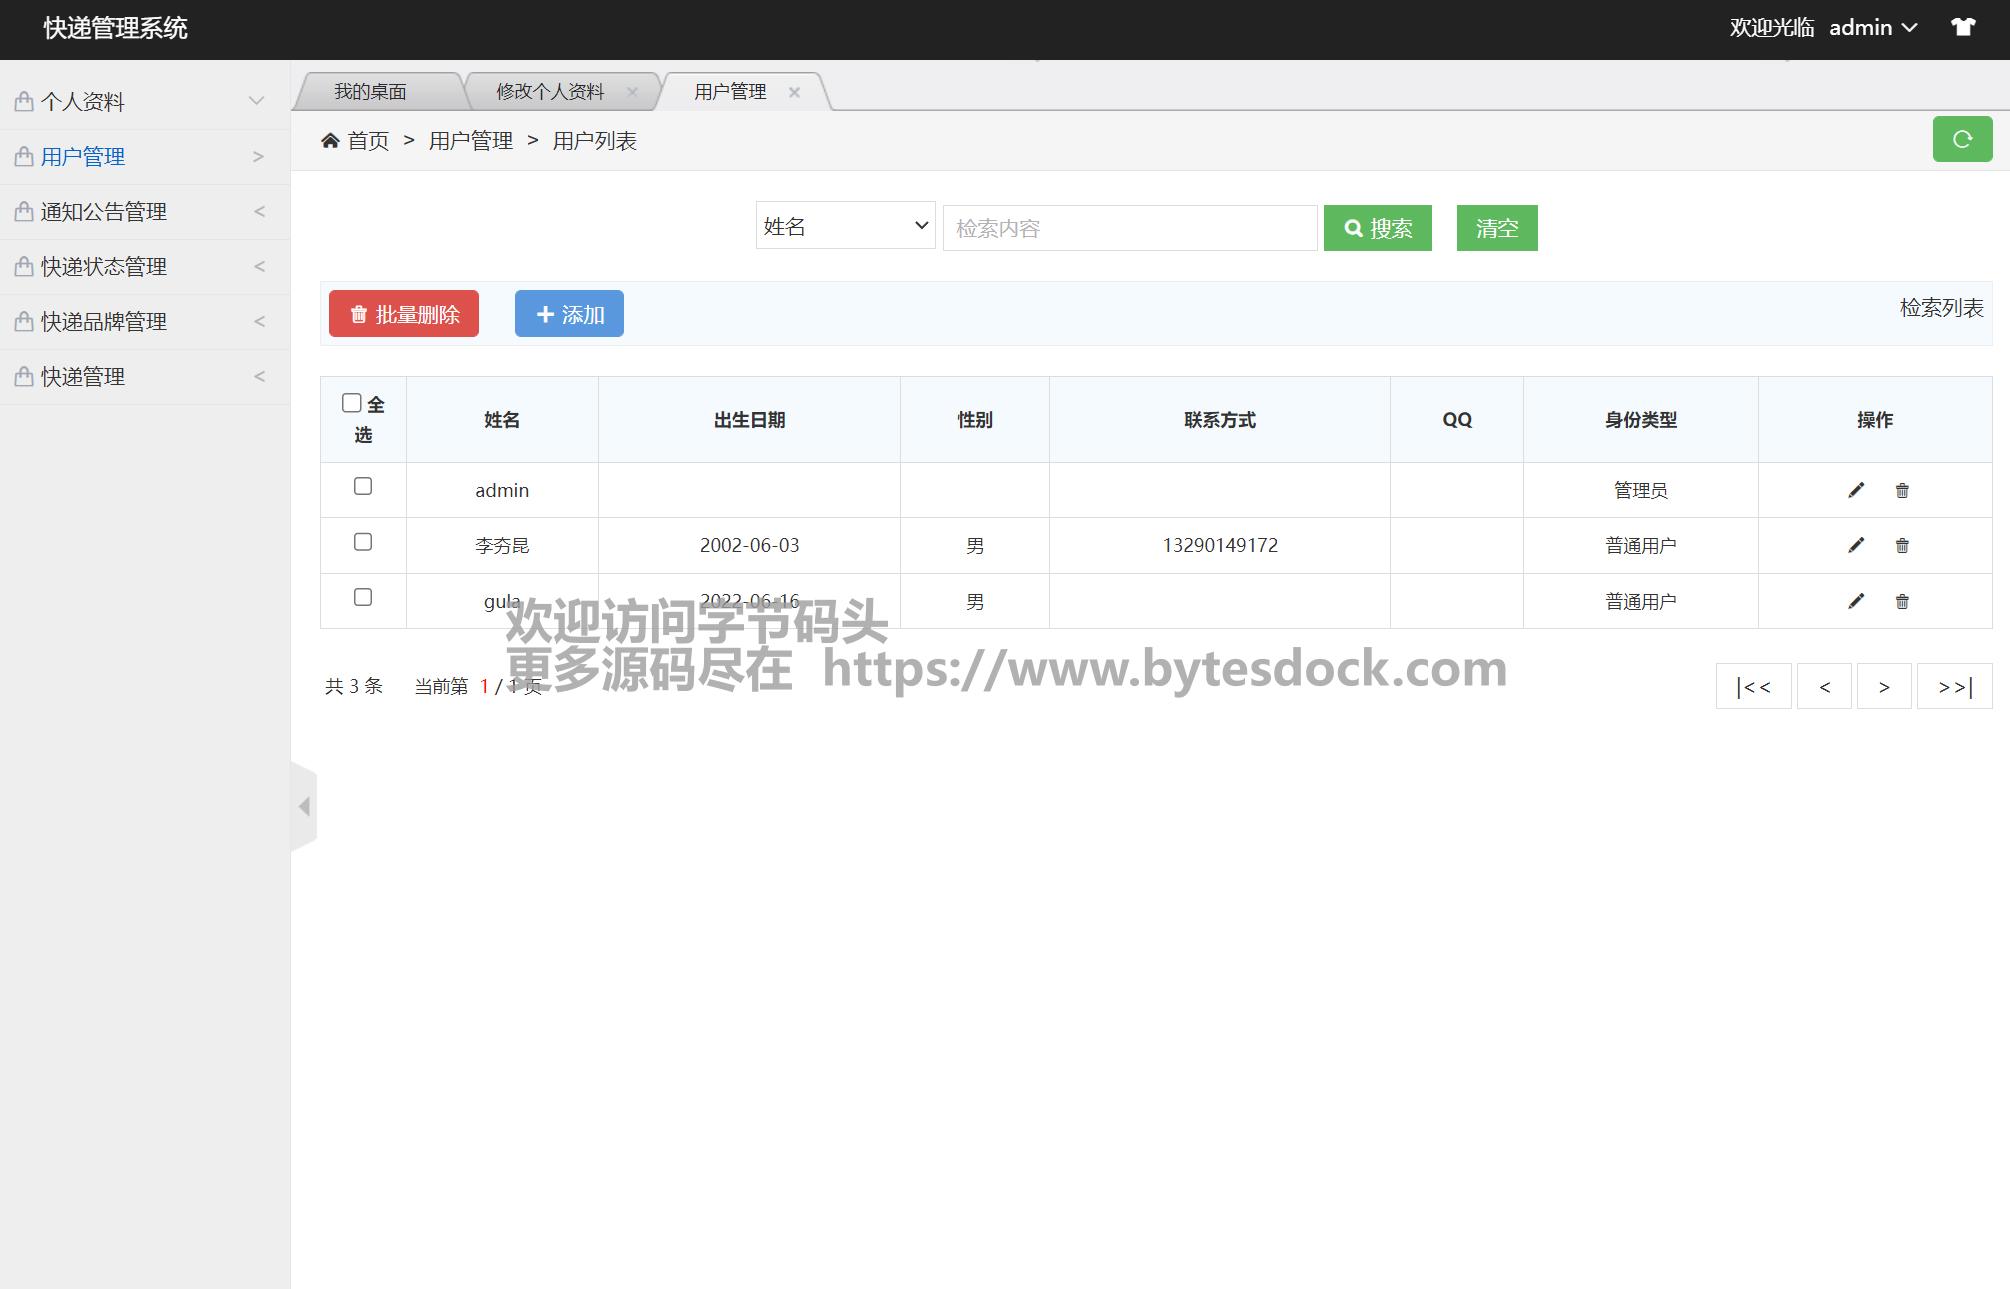Switch to the 我的桌面 tab
The width and height of the screenshot is (2010, 1289).
[370, 92]
